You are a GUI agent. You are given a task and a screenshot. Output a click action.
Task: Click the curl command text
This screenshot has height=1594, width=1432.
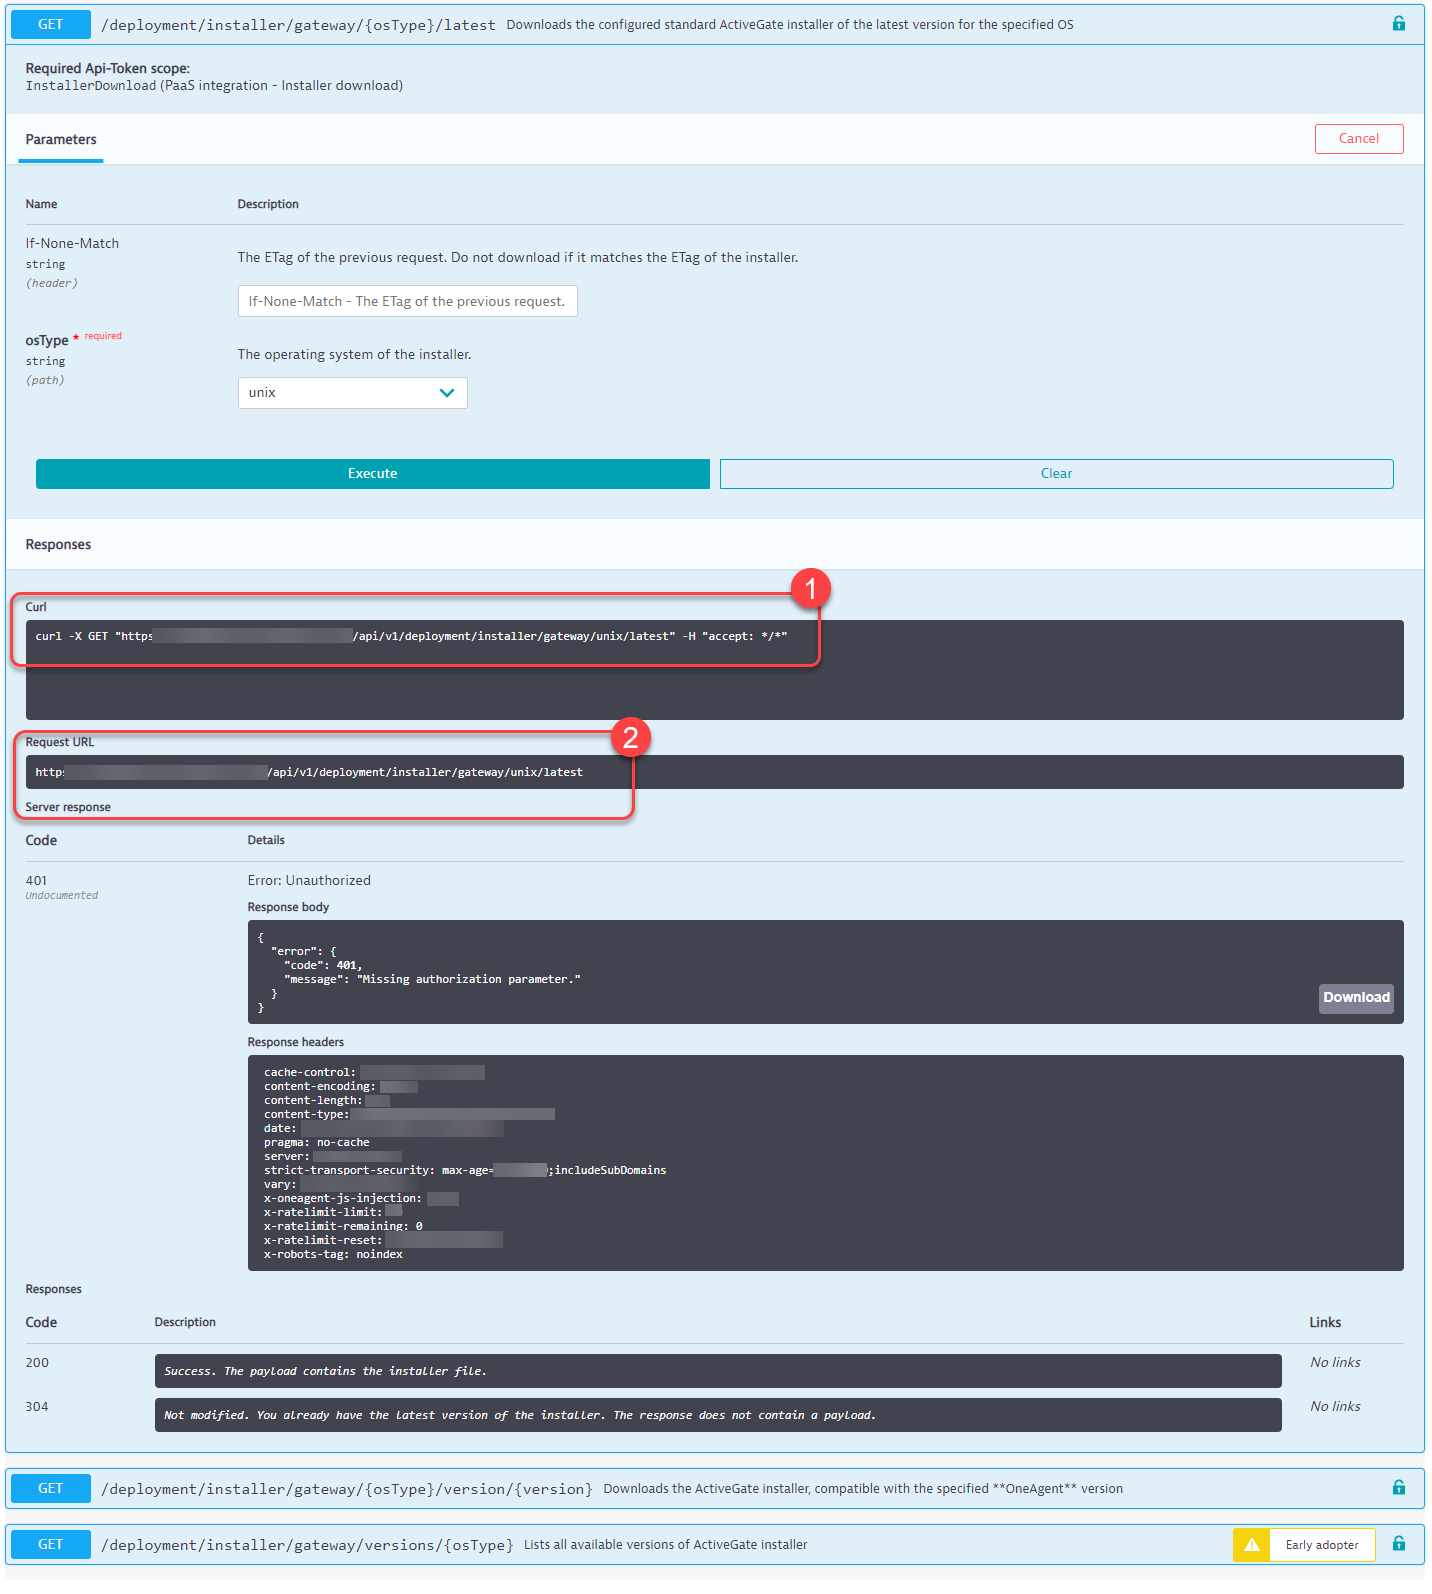tap(411, 636)
